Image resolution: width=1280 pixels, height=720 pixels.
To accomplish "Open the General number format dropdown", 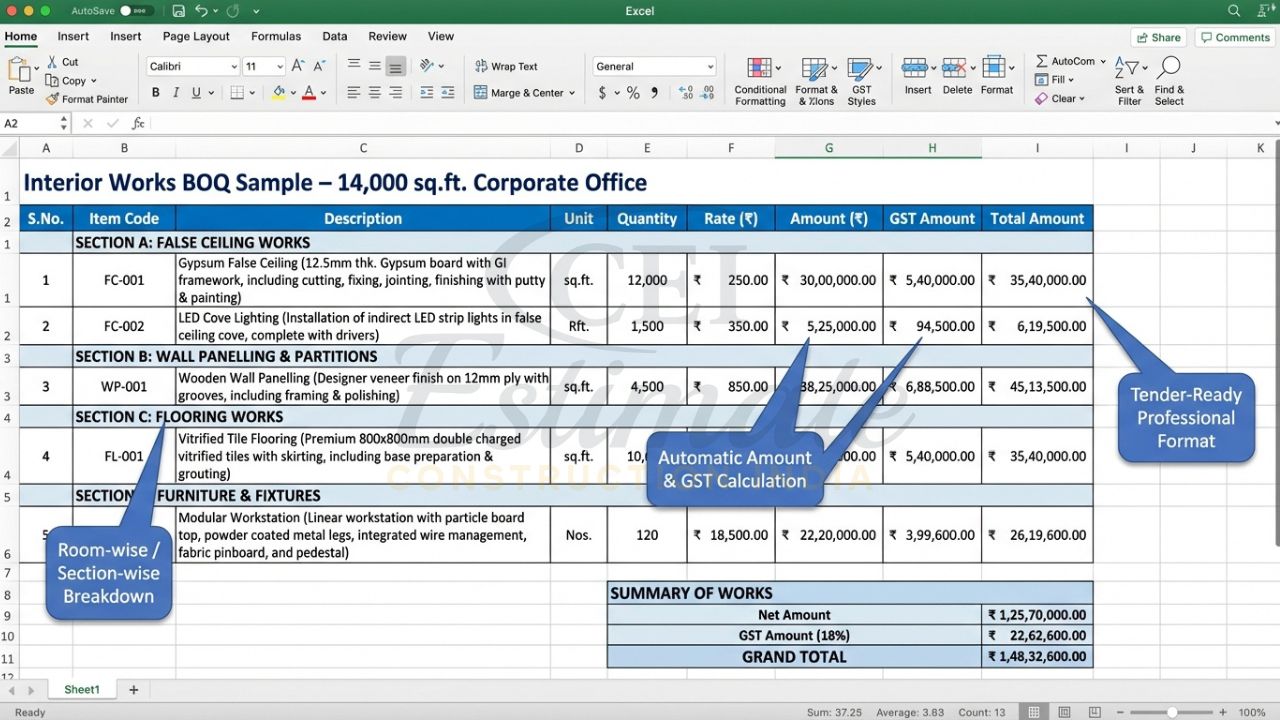I will 654,65.
